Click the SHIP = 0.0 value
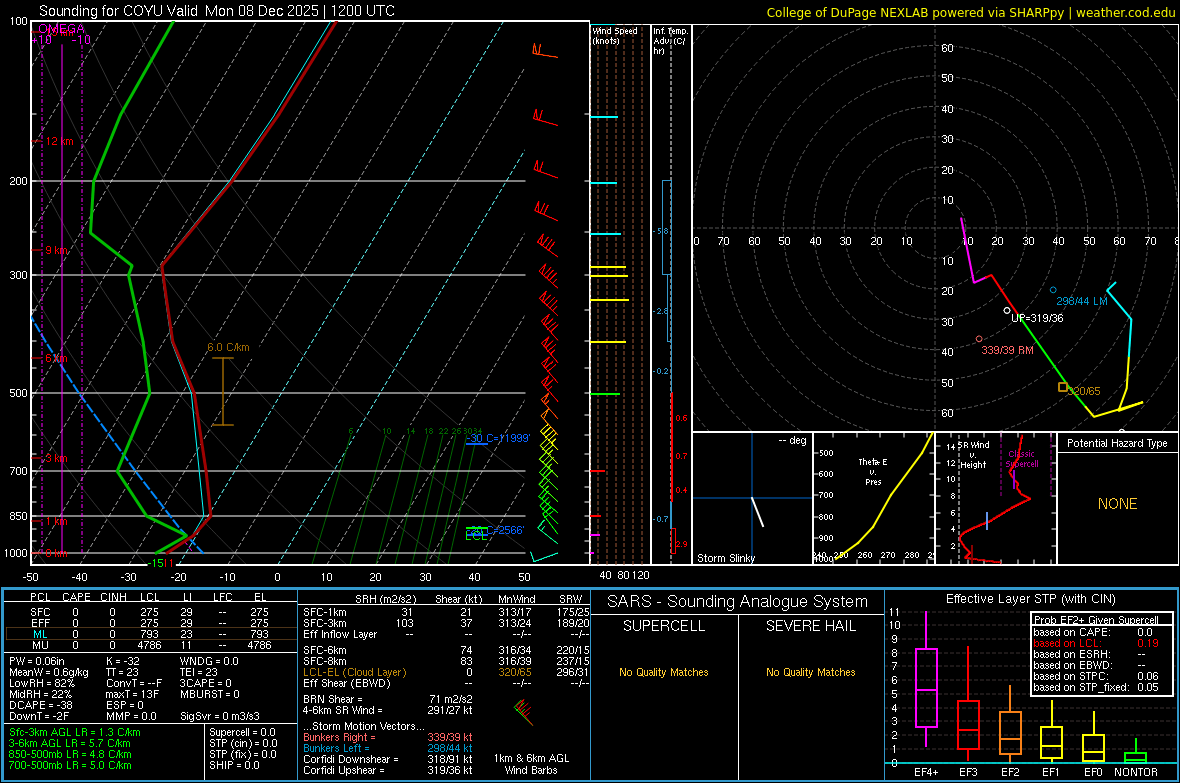Image resolution: width=1180 pixels, height=783 pixels. [x=234, y=765]
